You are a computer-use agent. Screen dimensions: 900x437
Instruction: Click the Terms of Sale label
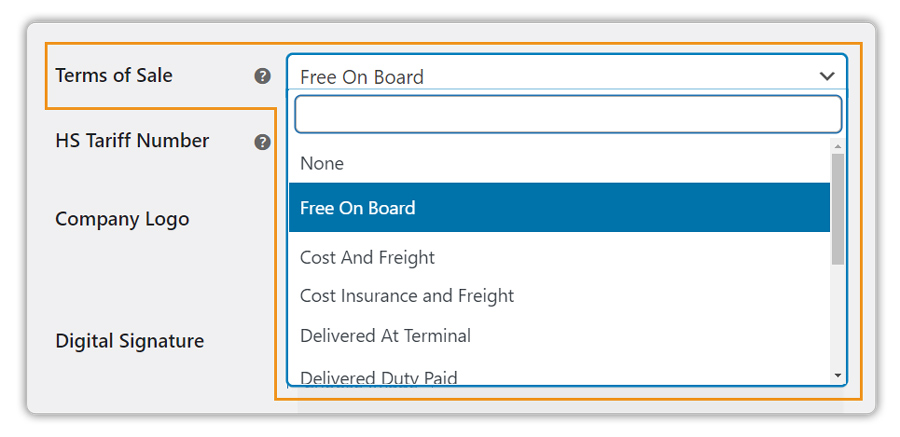tap(114, 75)
